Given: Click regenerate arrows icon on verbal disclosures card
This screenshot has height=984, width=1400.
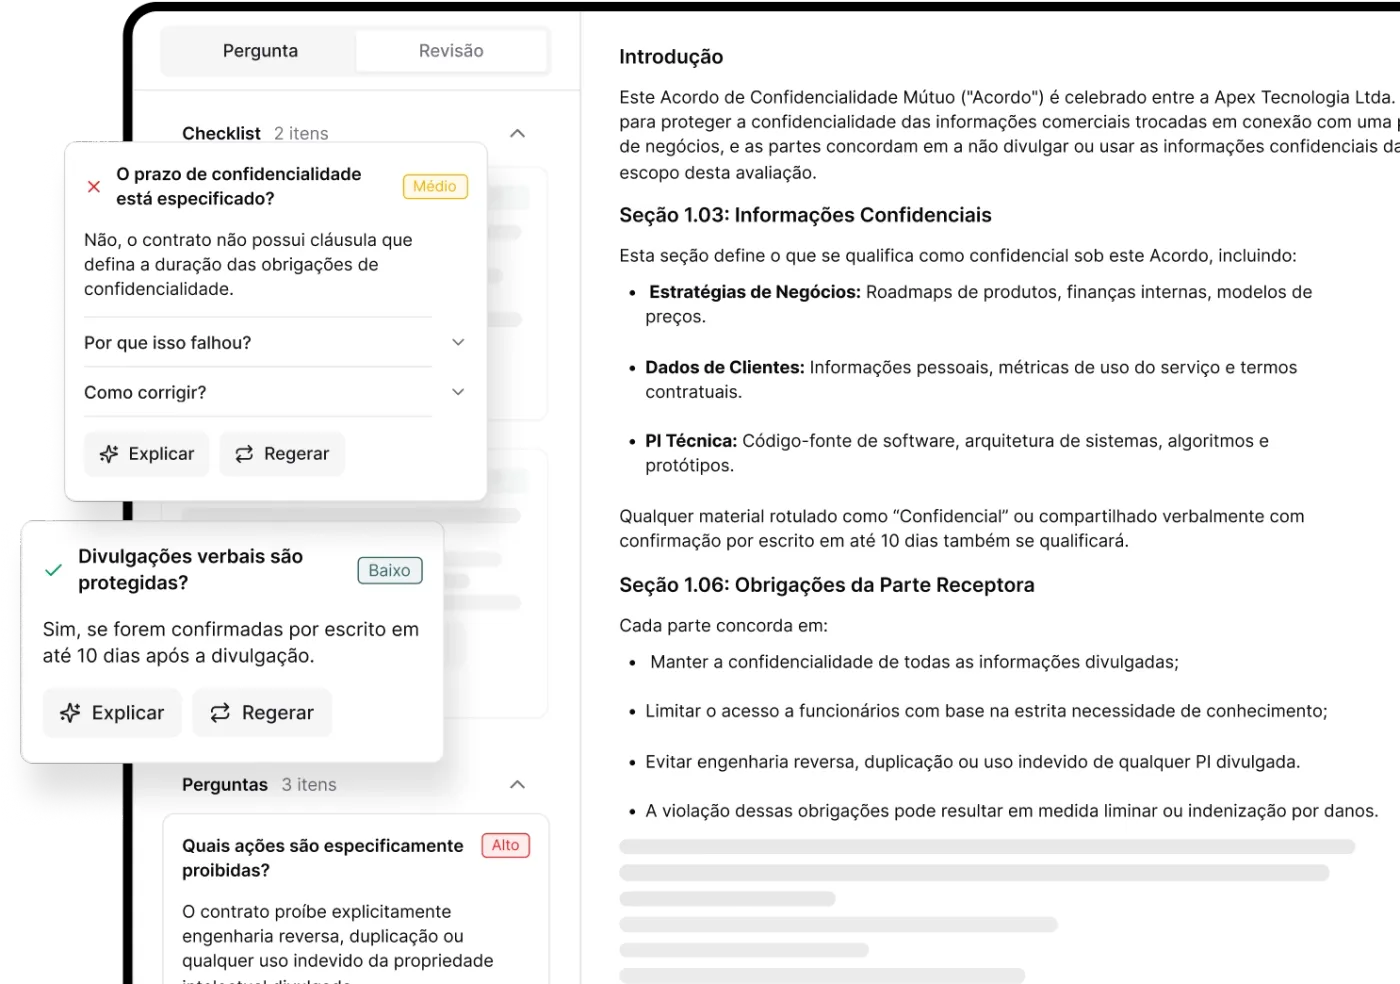Looking at the screenshot, I should click(220, 713).
